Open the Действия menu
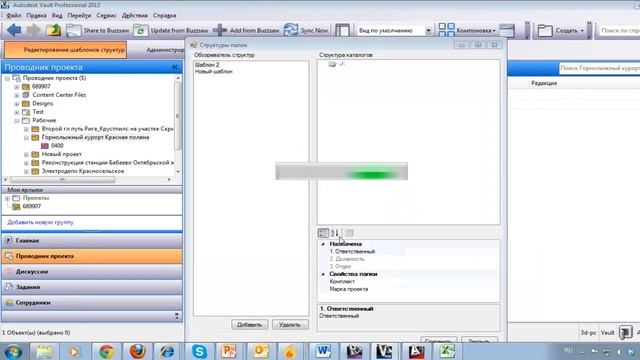The height and width of the screenshot is (360, 640). [135, 16]
